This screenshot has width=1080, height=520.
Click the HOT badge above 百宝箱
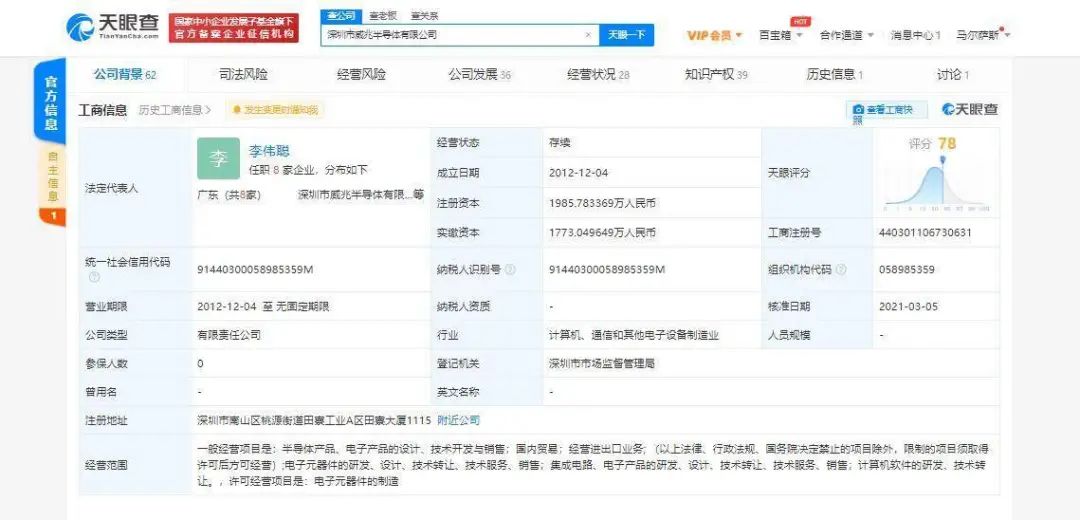tap(800, 21)
